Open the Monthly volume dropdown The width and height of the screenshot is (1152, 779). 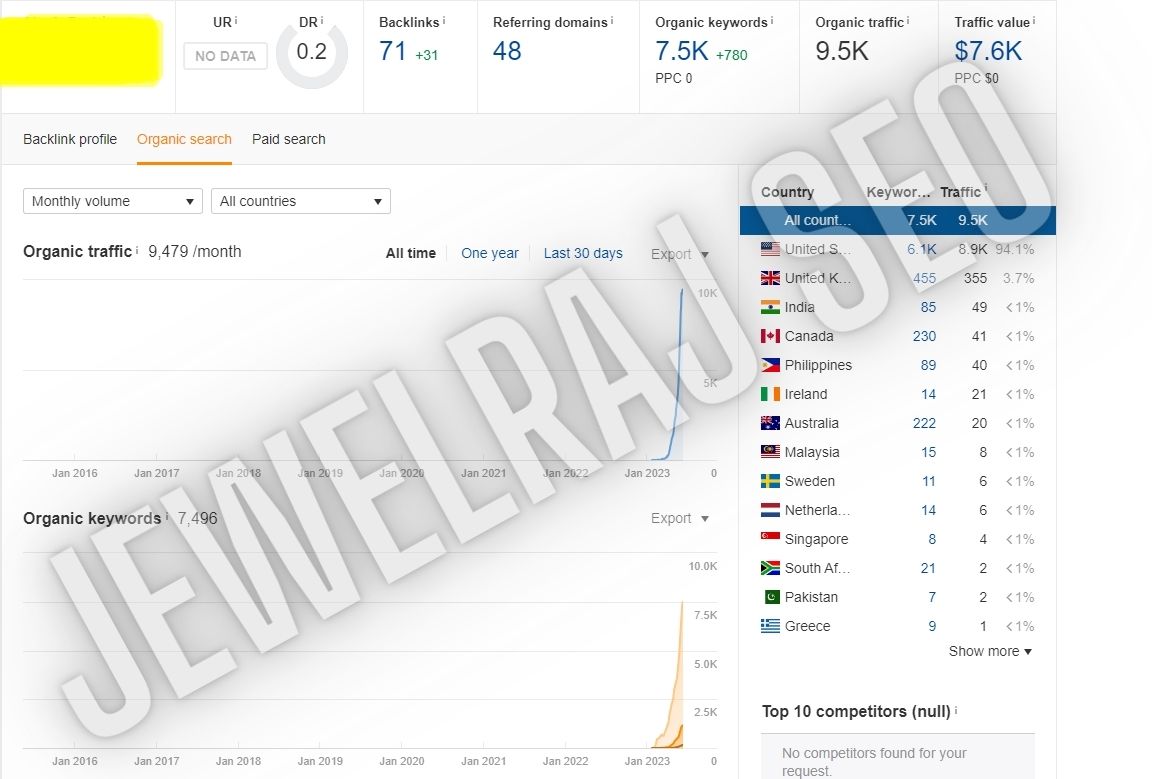pyautogui.click(x=112, y=201)
